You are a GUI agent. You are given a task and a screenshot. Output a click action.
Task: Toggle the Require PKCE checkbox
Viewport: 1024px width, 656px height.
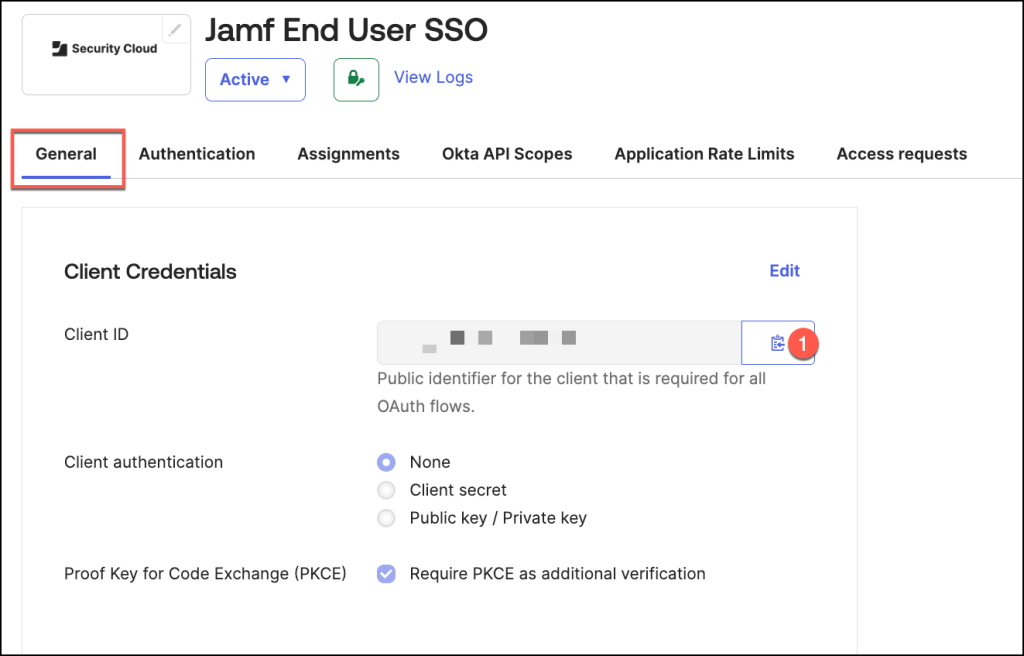click(x=386, y=574)
